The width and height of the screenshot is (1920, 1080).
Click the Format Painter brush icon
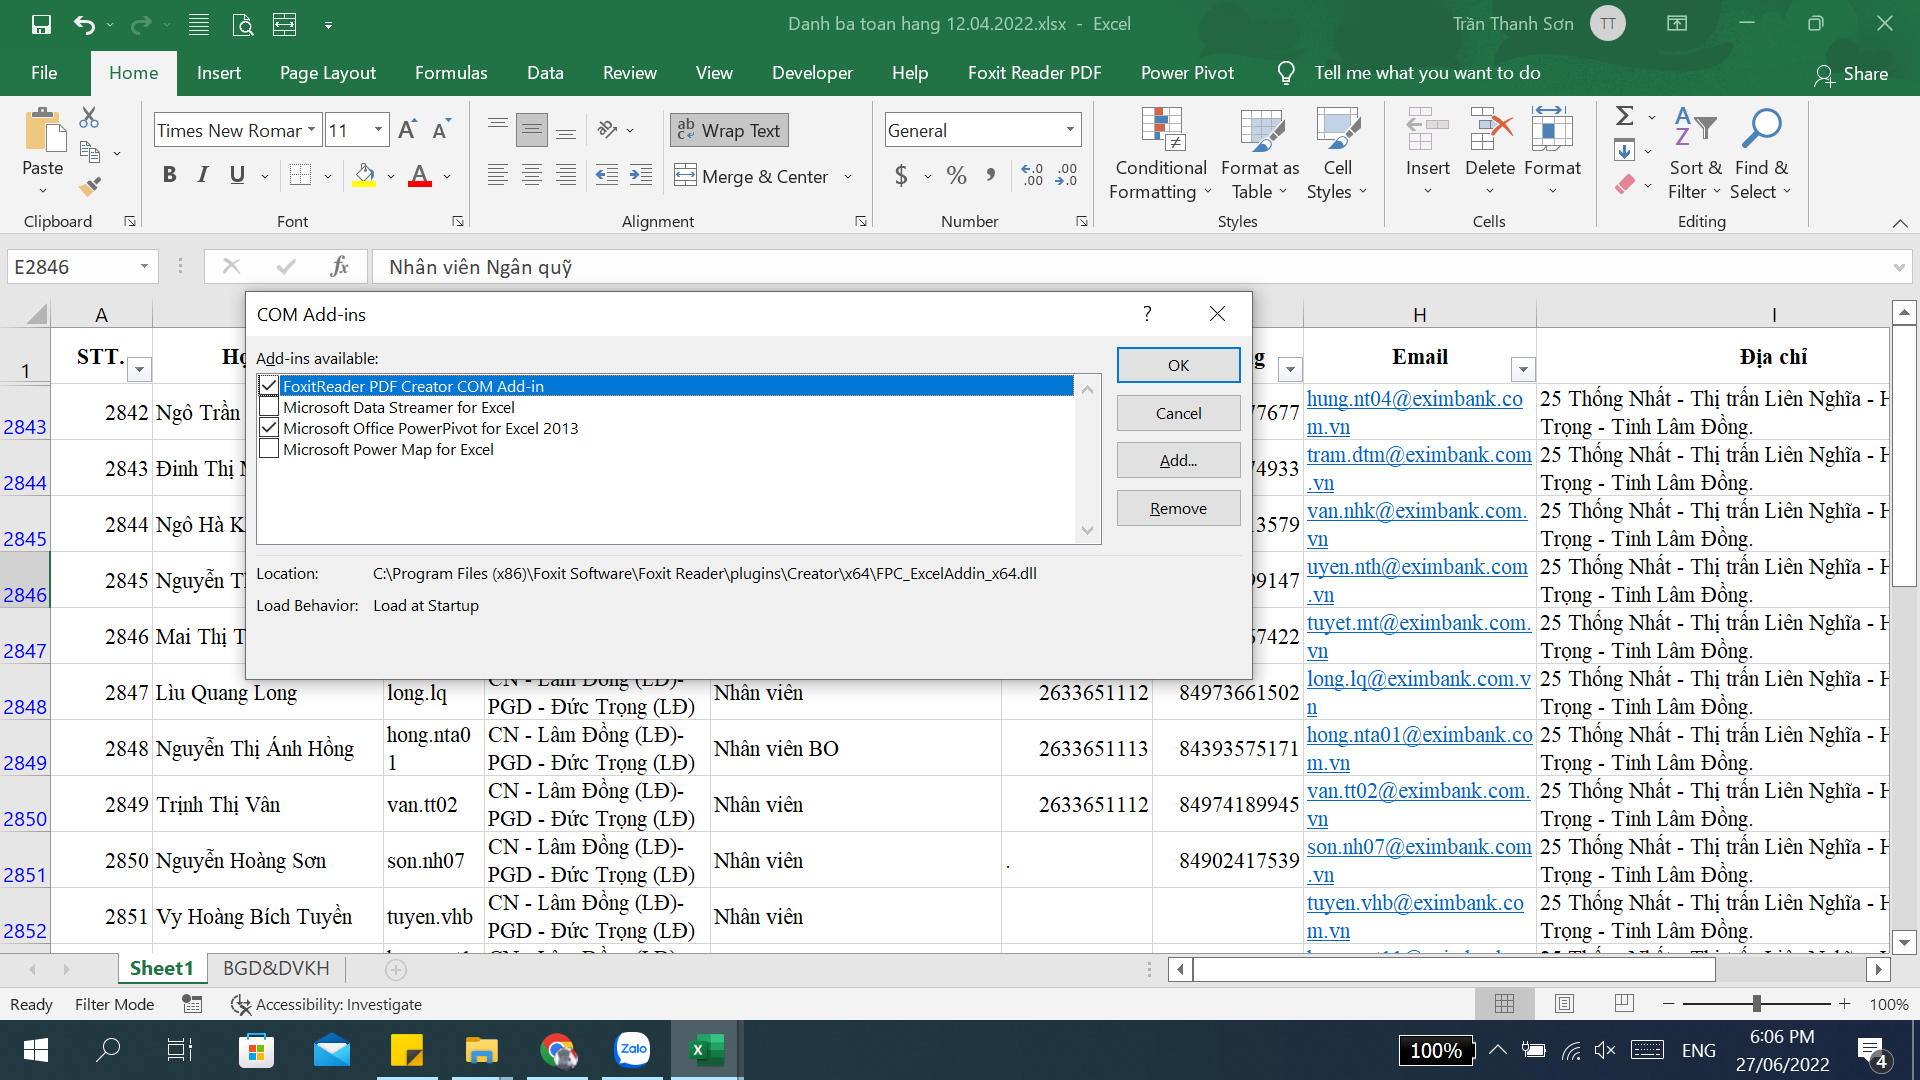[x=90, y=186]
